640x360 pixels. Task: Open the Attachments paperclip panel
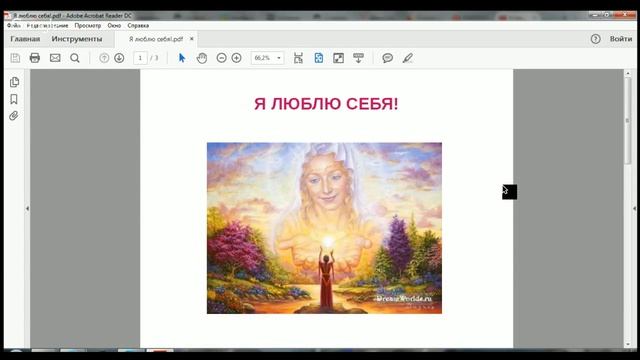14,116
